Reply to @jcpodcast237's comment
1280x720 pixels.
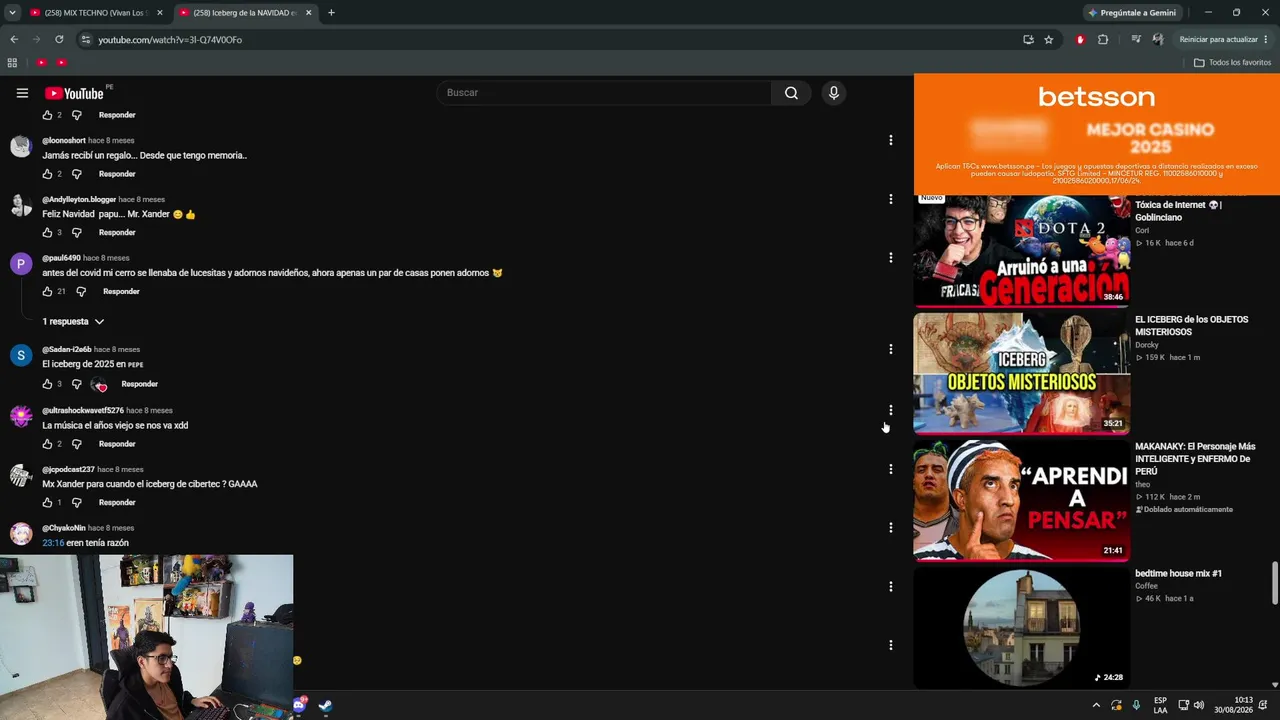[x=117, y=503]
